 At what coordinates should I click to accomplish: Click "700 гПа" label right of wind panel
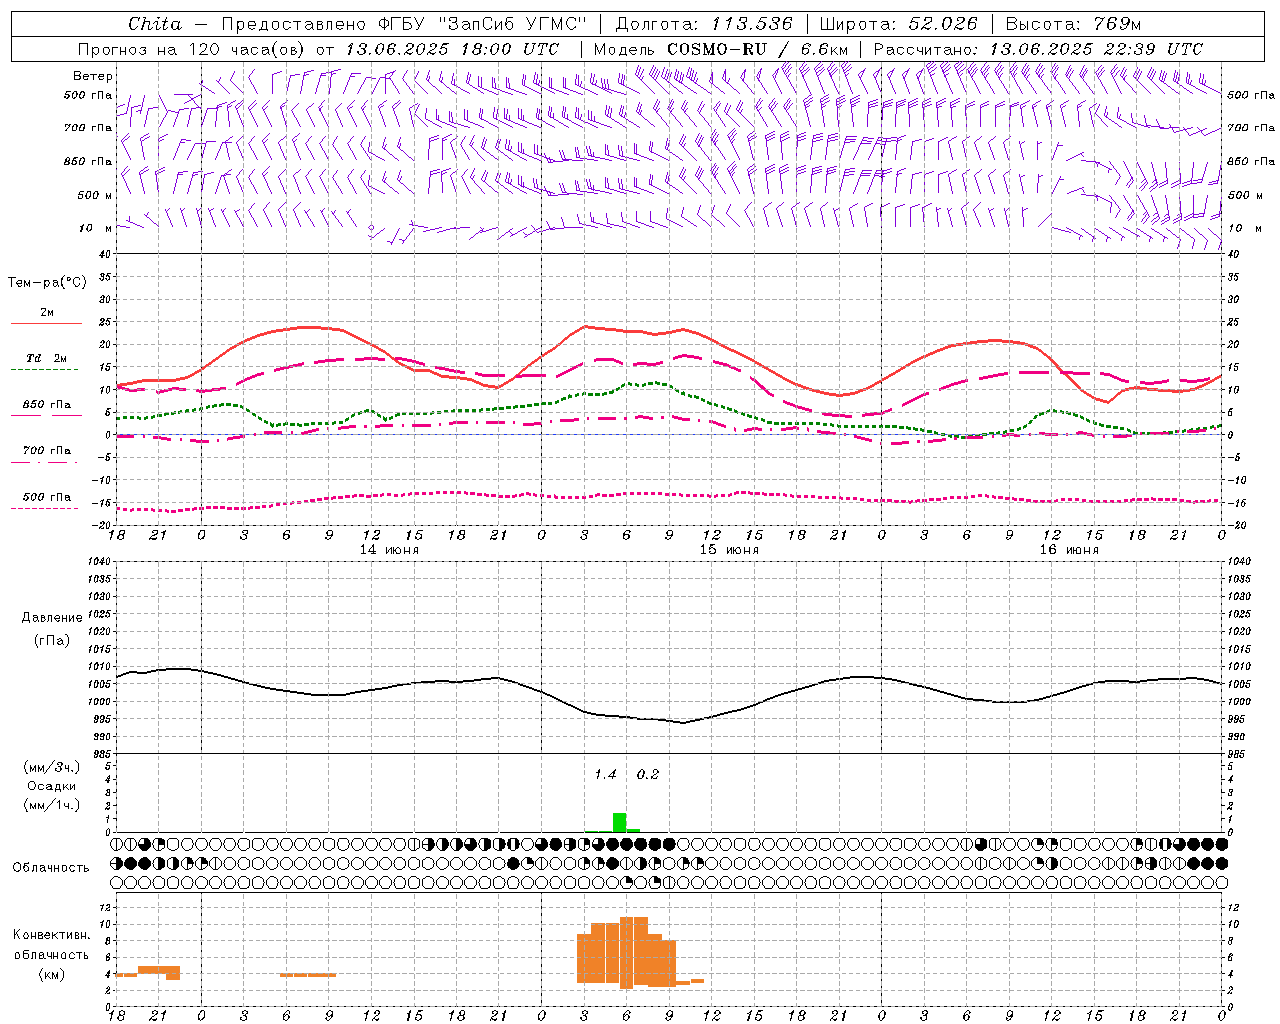click(1251, 128)
